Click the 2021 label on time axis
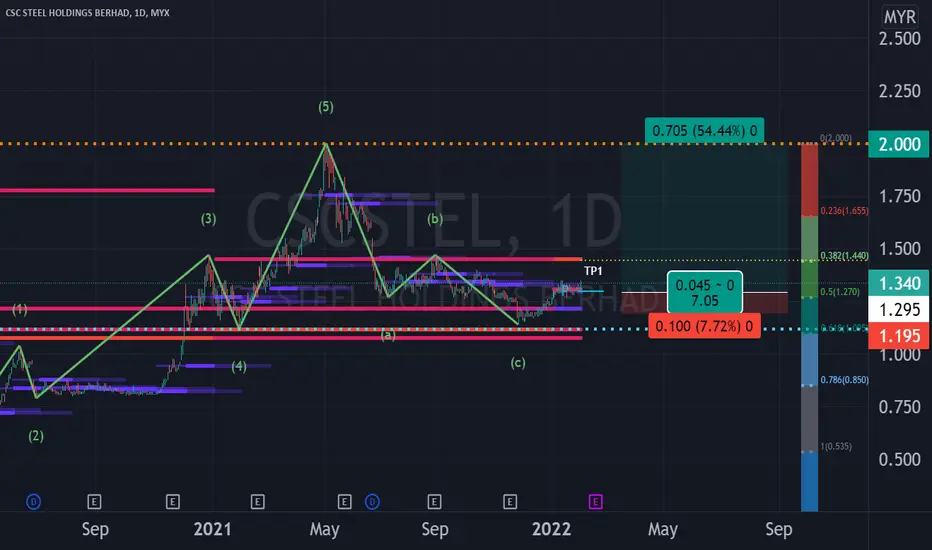Viewport: 932px width, 550px height. pyautogui.click(x=212, y=529)
